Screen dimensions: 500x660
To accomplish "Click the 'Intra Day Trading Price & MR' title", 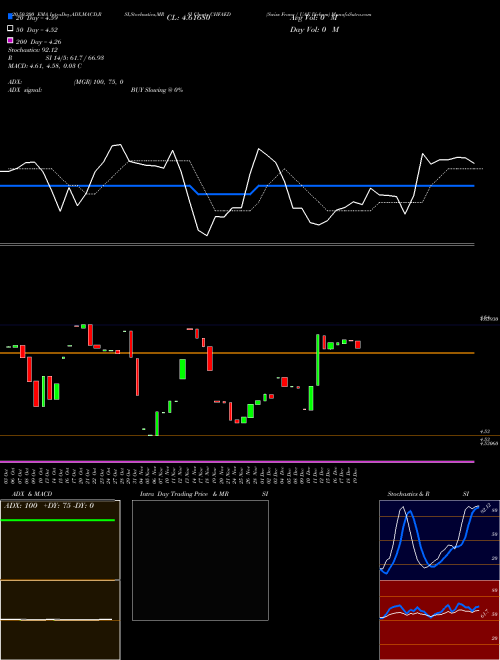I will click(184, 494).
